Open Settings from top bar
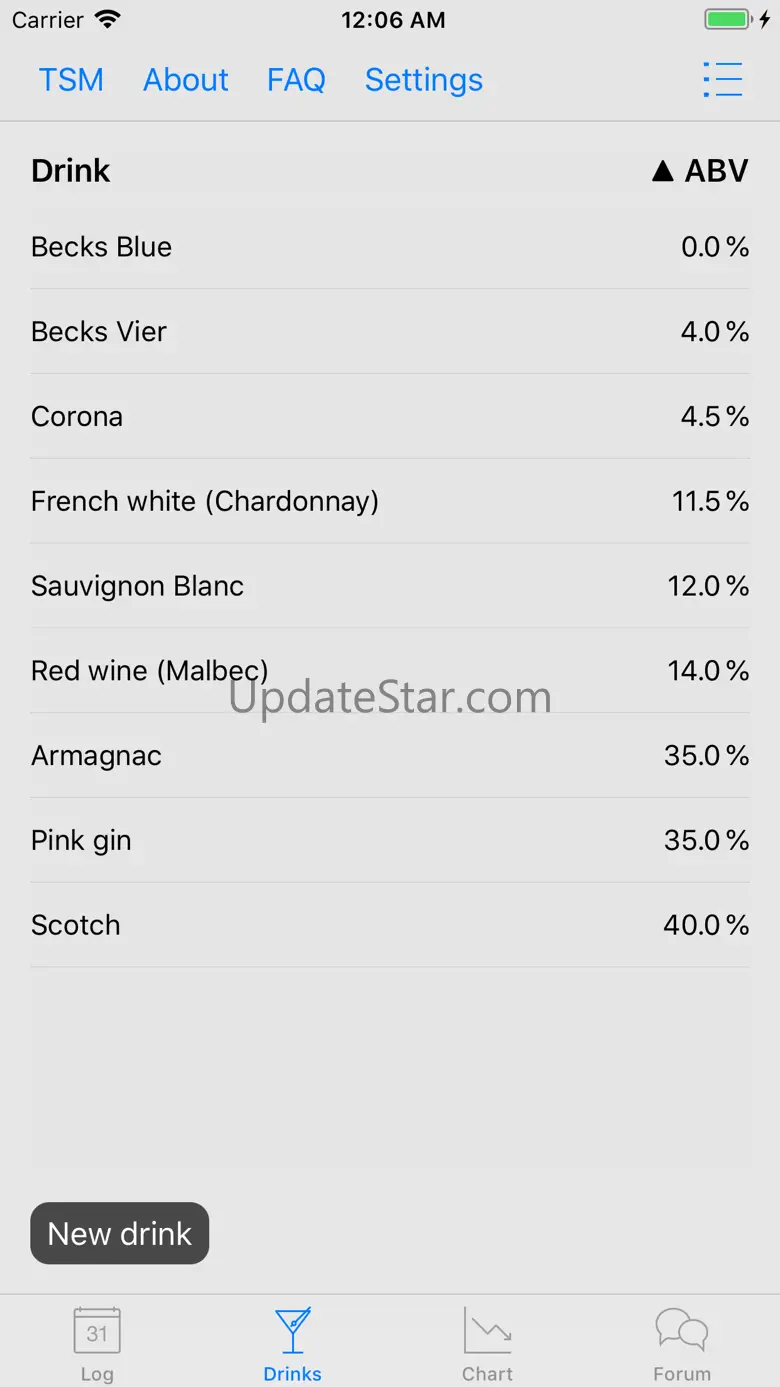Screen dimensions: 780x1387 tap(424, 80)
